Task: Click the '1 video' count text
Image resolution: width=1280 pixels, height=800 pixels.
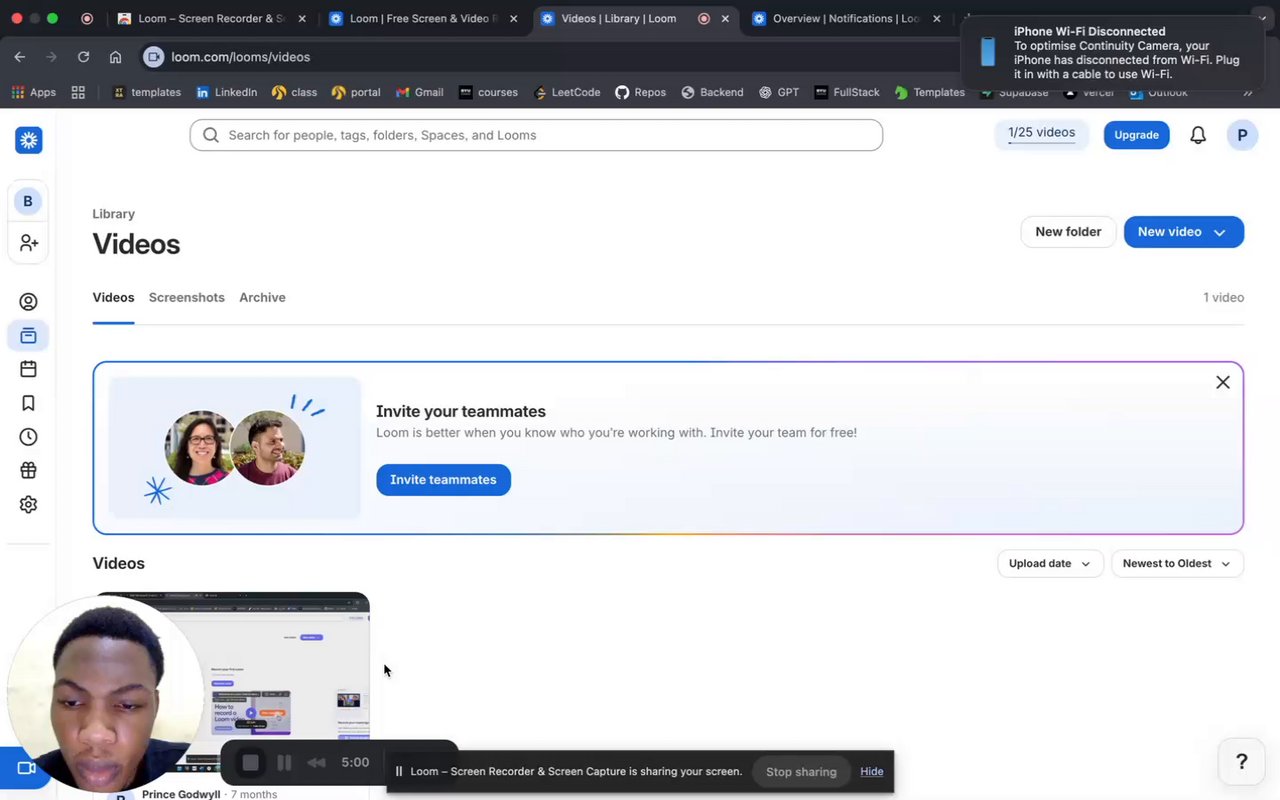Action: [x=1223, y=297]
